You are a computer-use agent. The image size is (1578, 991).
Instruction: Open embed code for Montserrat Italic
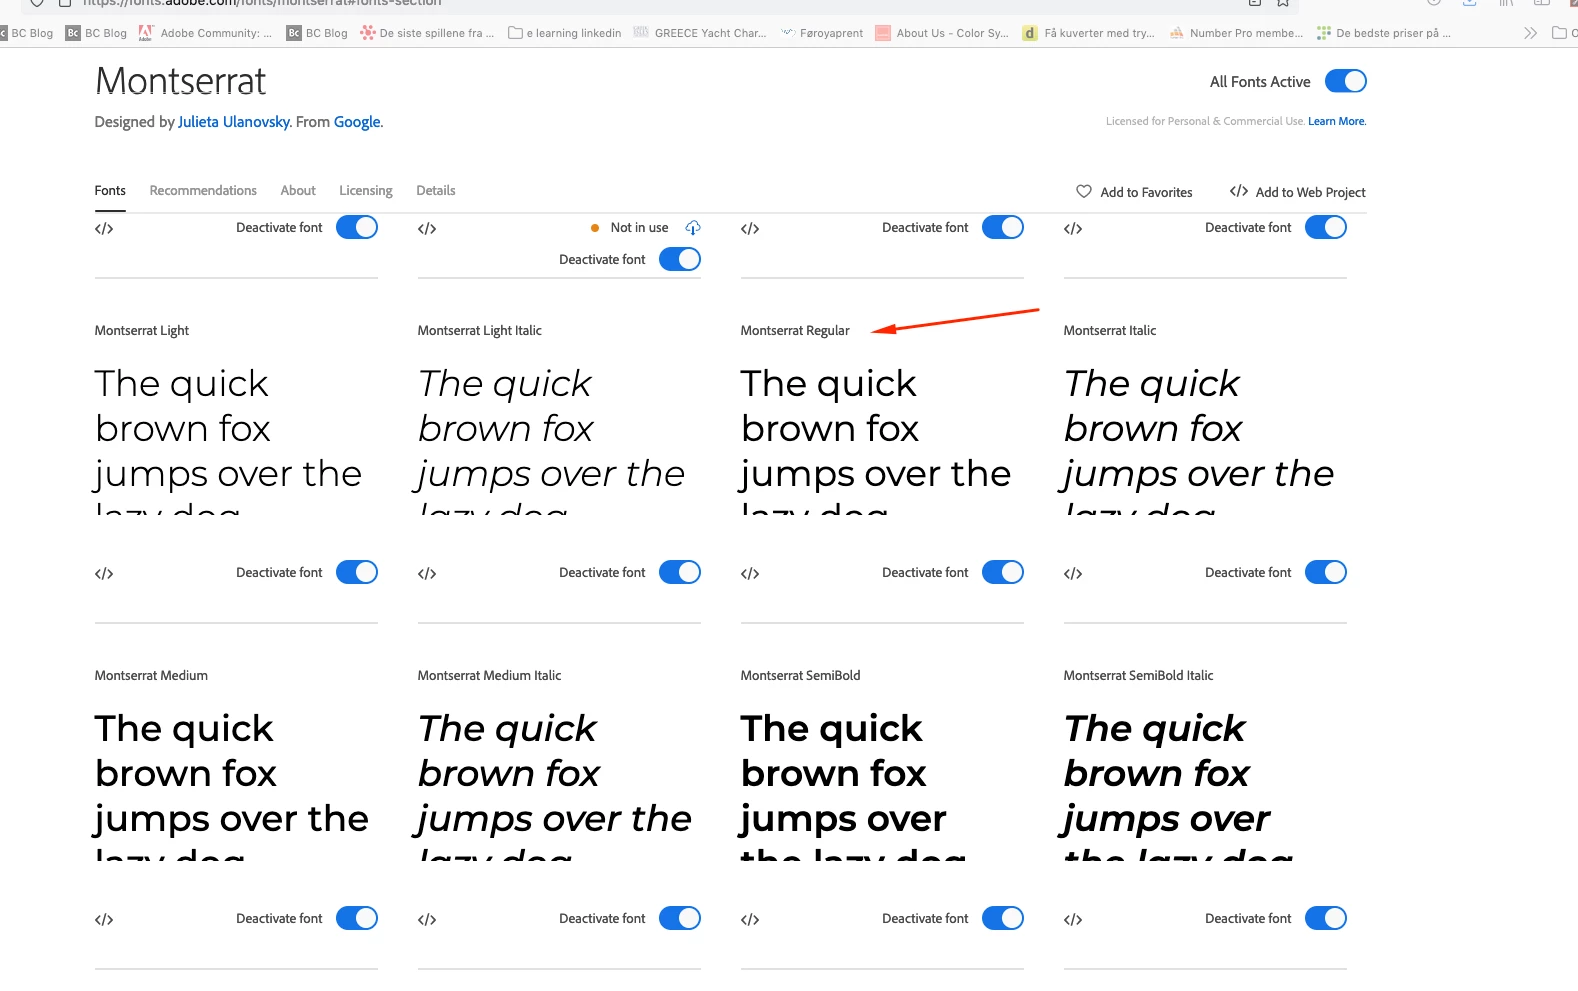[1073, 574]
